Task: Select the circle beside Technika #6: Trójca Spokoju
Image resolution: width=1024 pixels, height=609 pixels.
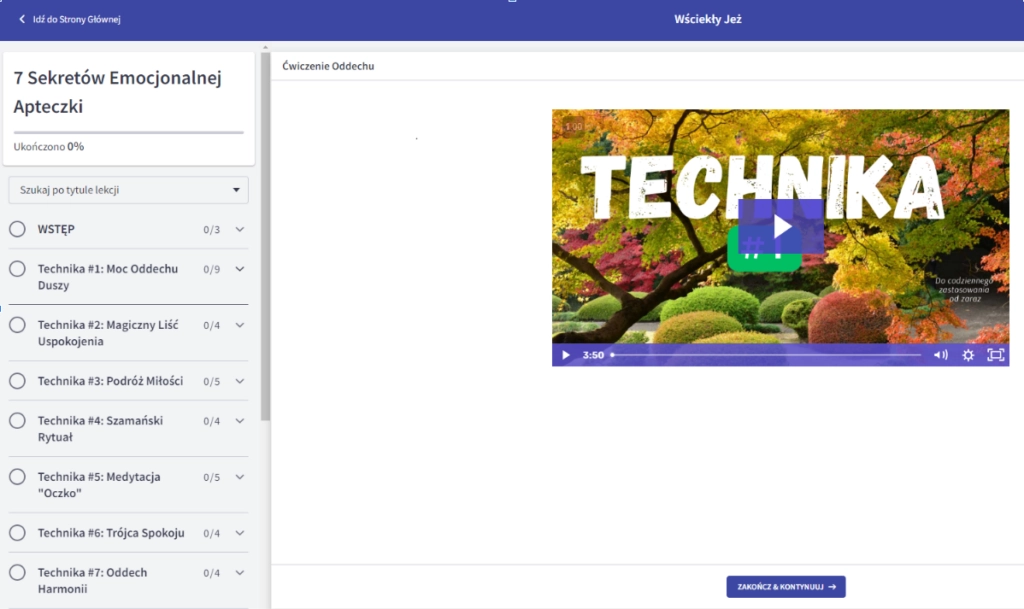Action: [17, 533]
